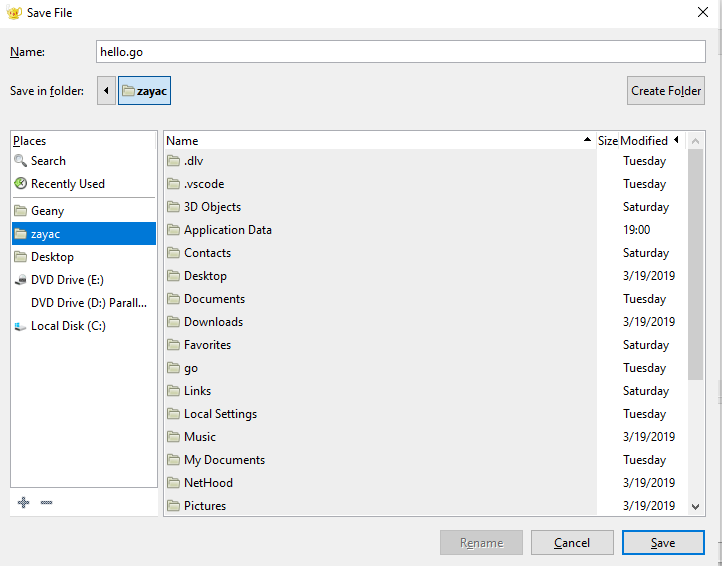Select the Geany bookmark in Places
The width and height of the screenshot is (722, 566).
84,210
